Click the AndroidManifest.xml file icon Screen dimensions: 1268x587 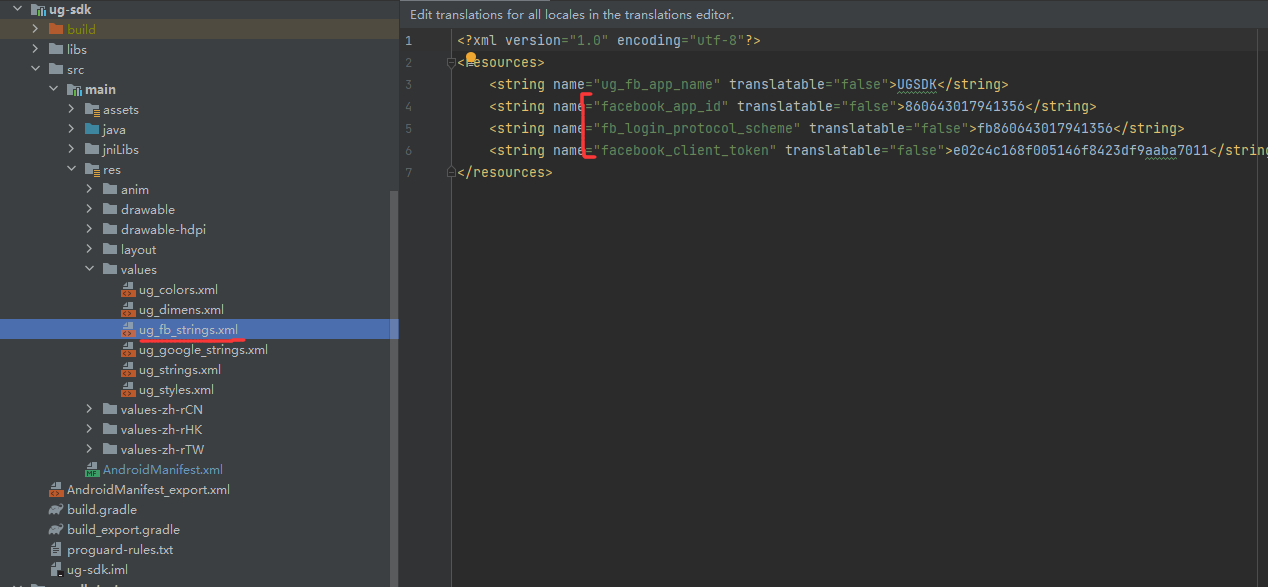pos(92,470)
